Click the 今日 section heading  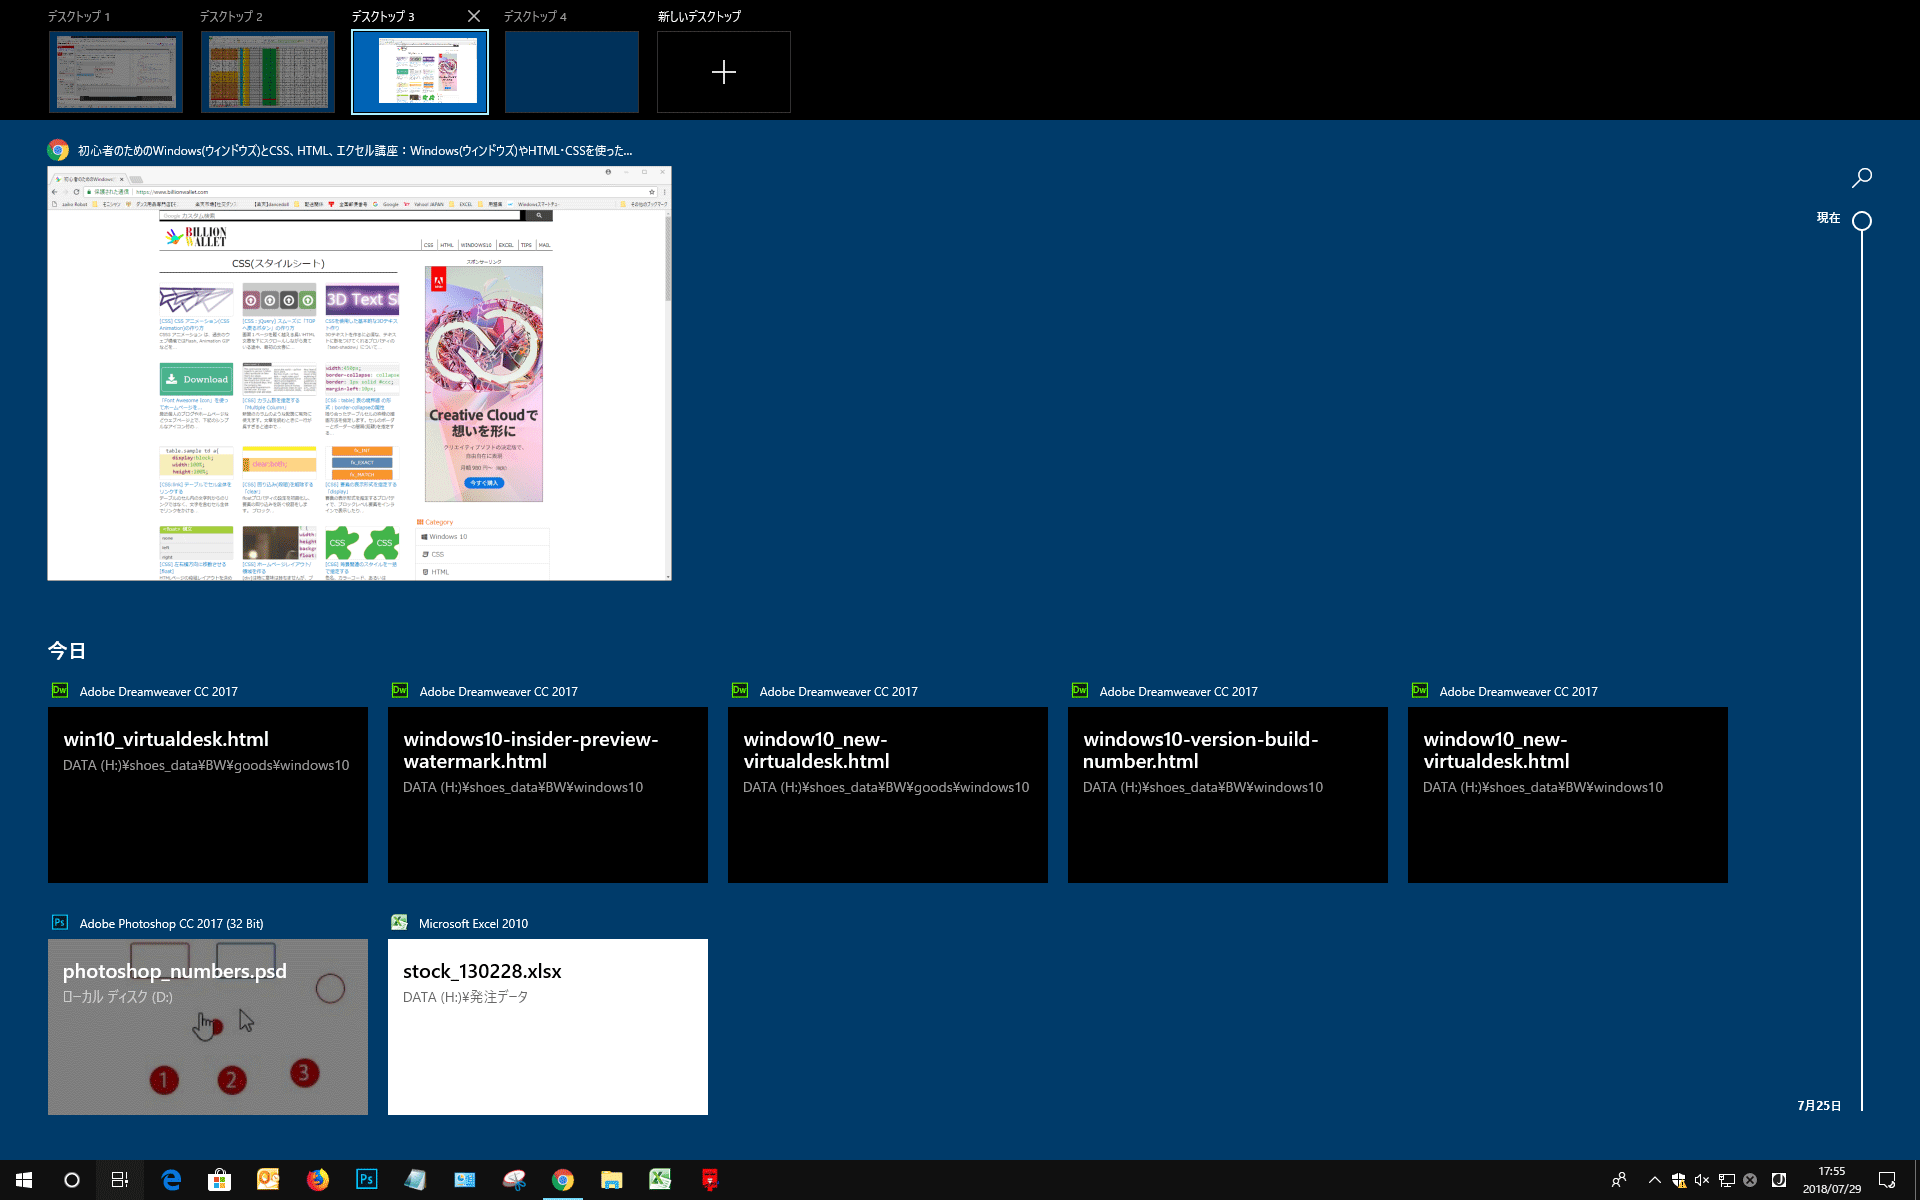click(66, 651)
